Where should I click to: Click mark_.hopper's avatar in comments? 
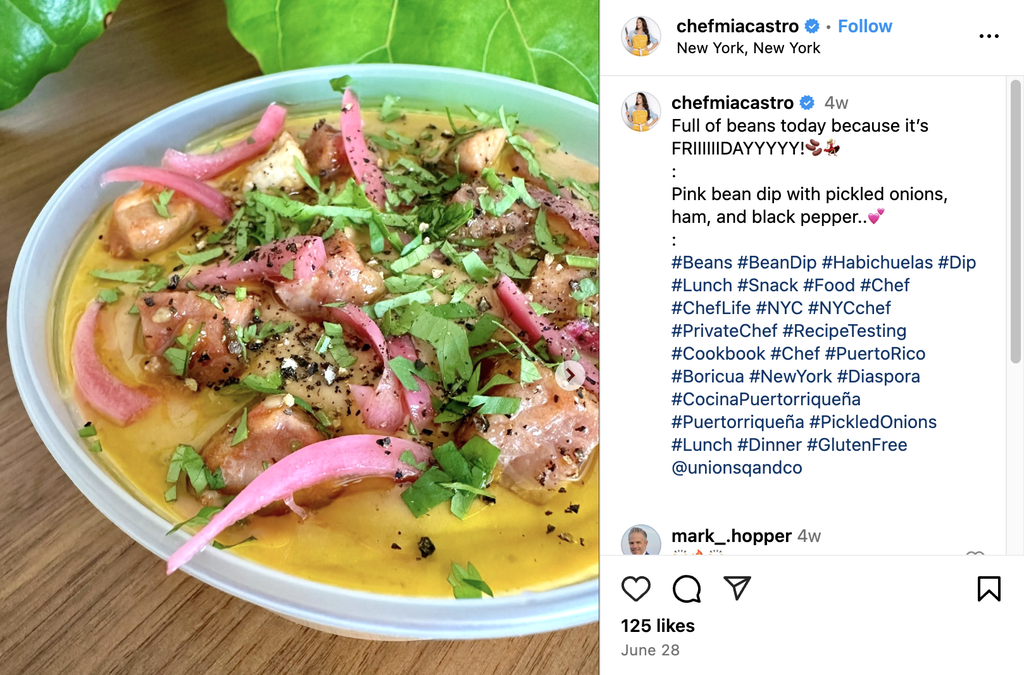click(x=641, y=541)
